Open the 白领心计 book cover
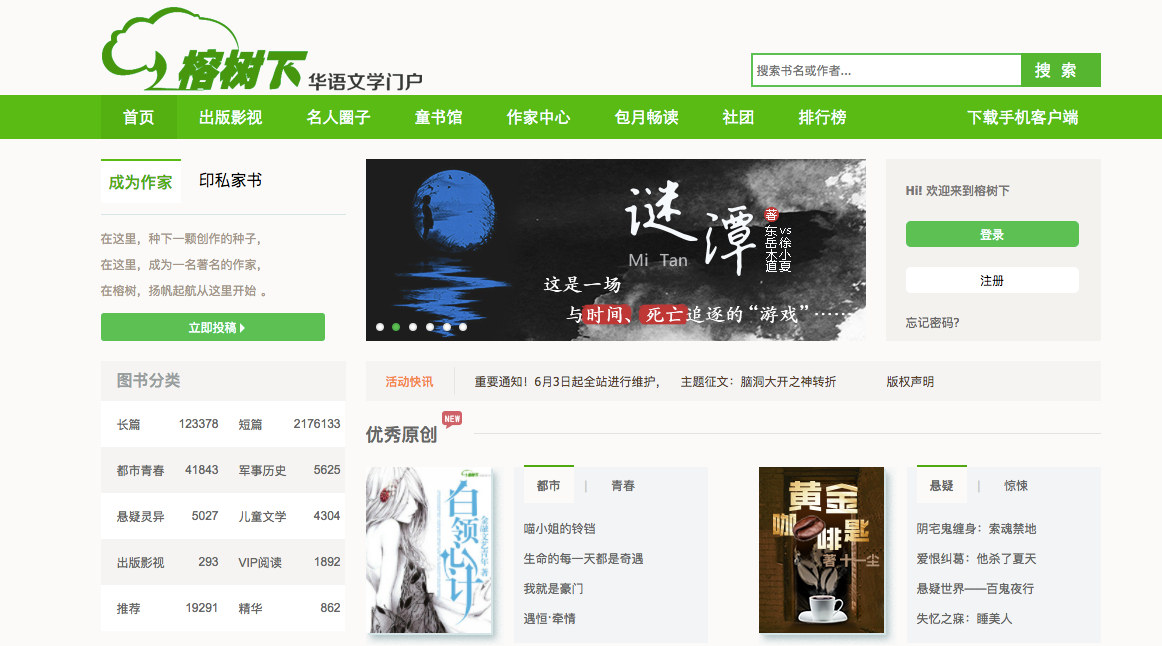This screenshot has height=646, width=1162. [x=430, y=550]
